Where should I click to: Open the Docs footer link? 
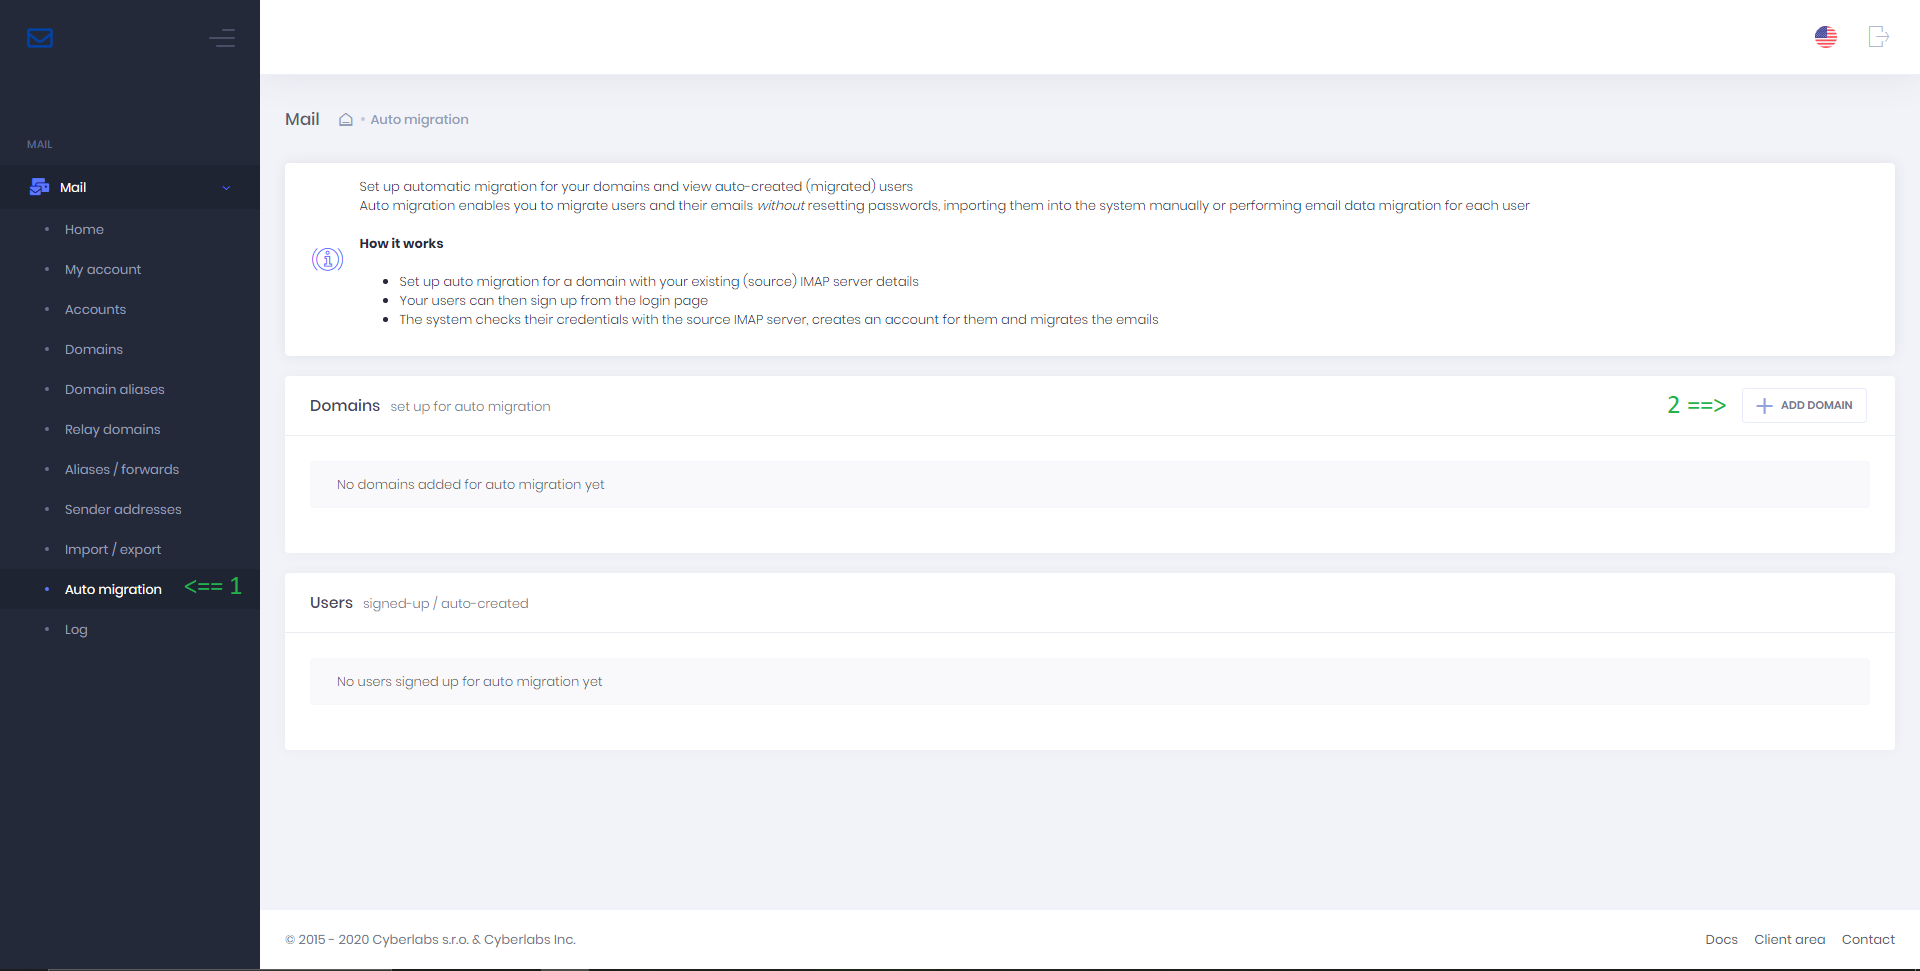(1721, 940)
